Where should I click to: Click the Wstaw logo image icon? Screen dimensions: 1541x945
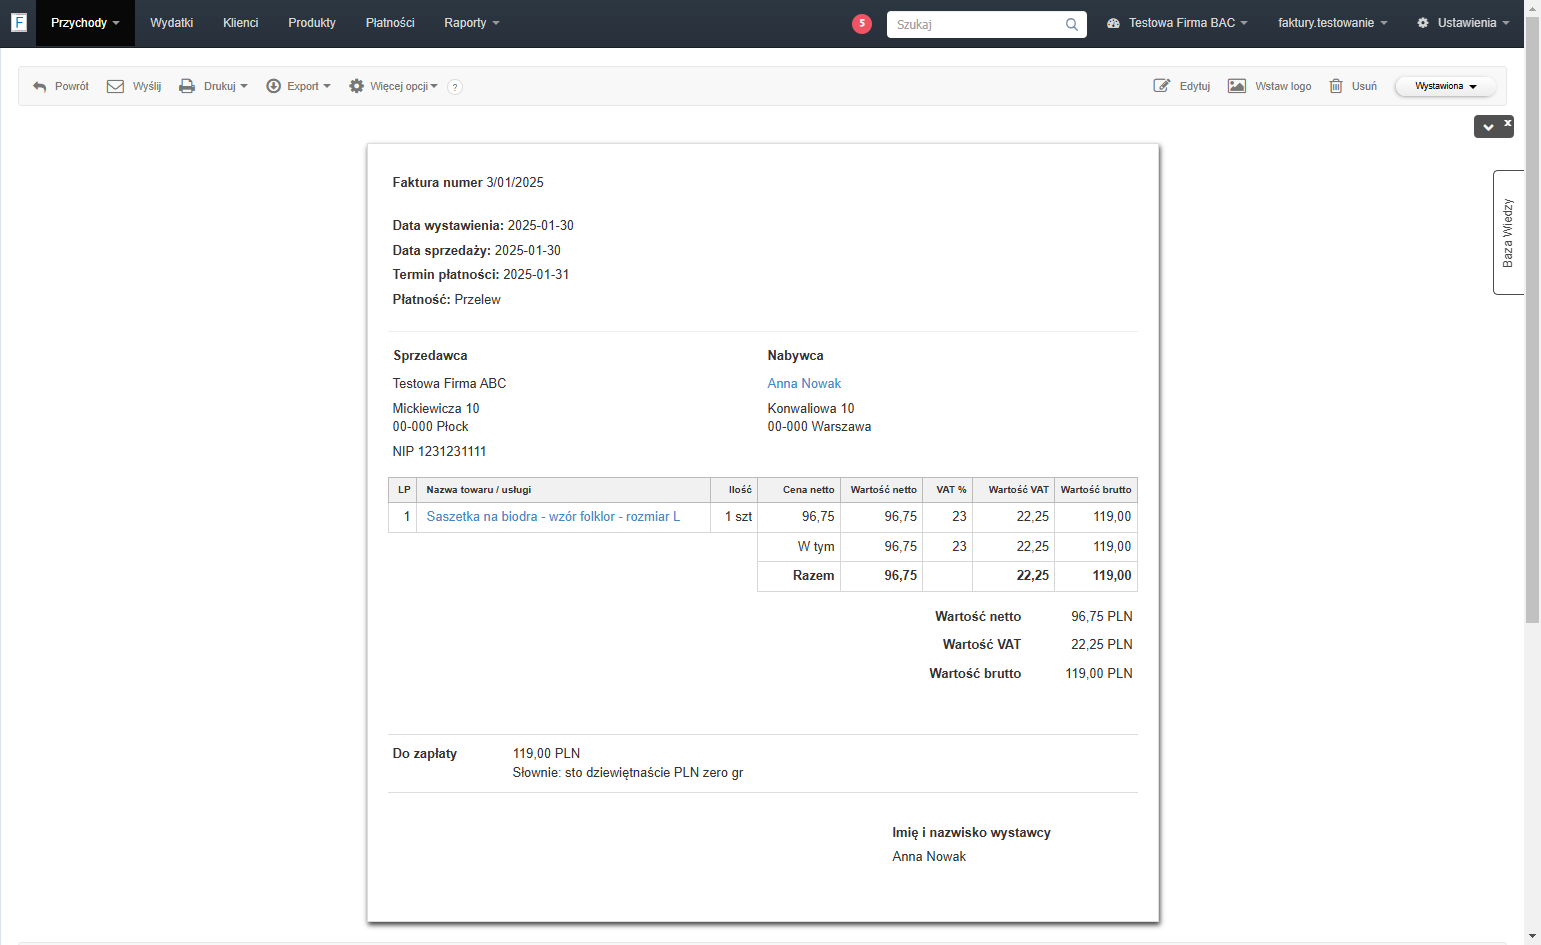(1237, 86)
